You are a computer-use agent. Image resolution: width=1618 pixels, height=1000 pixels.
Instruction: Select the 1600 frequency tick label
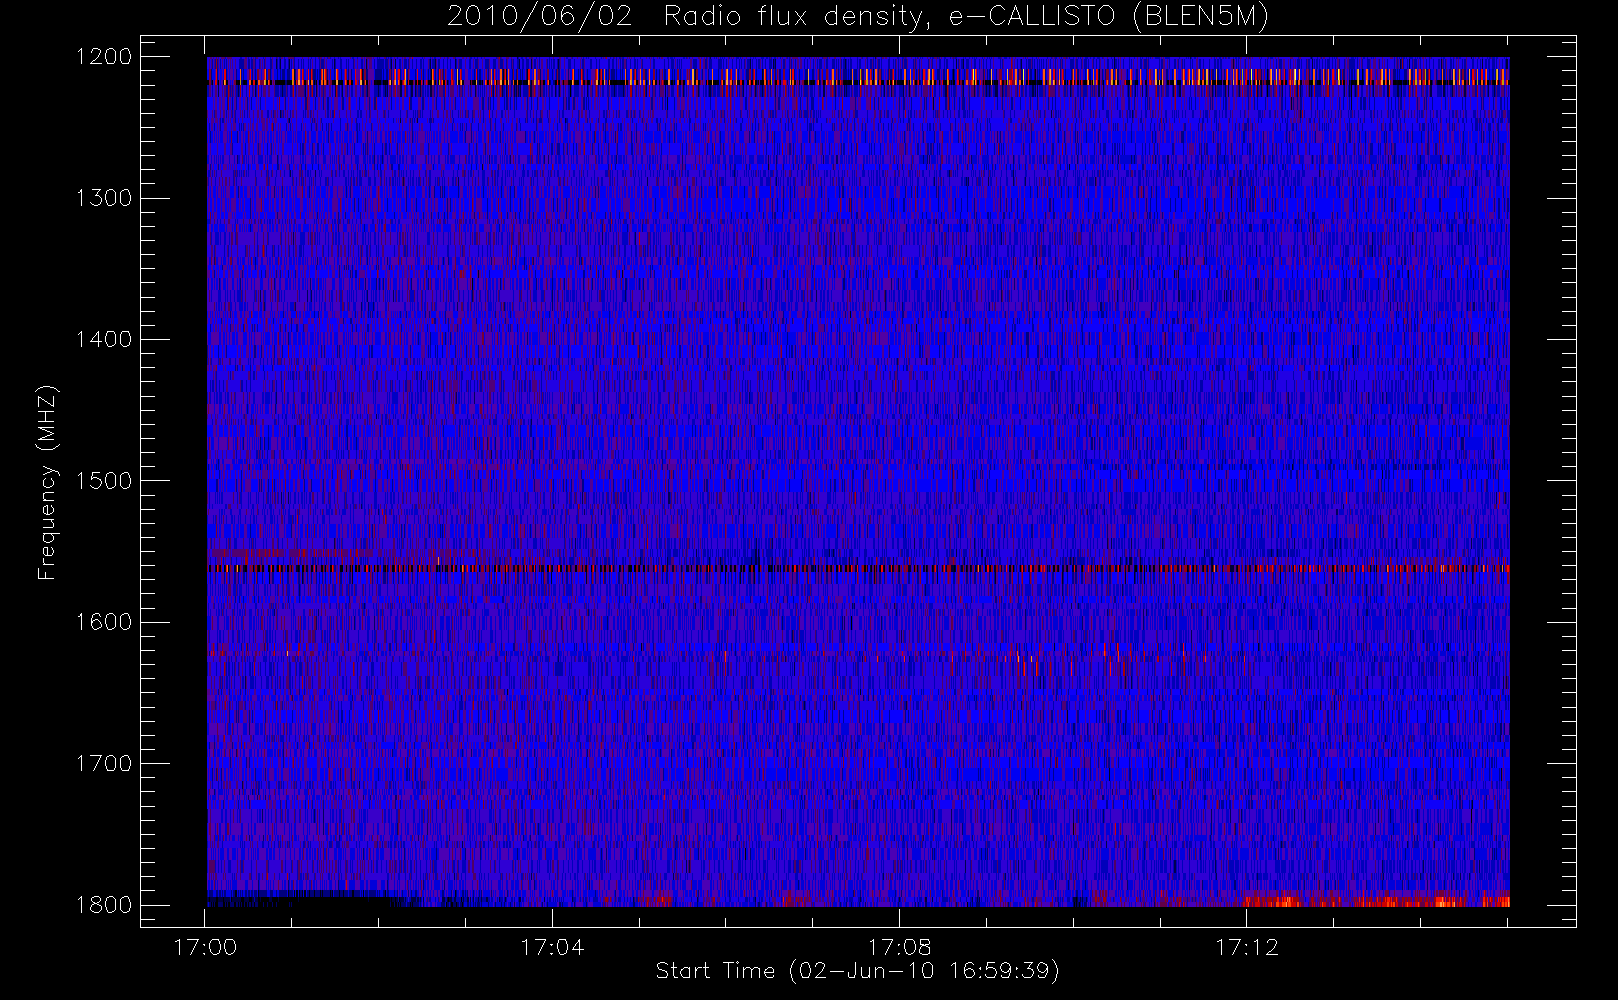(104, 622)
